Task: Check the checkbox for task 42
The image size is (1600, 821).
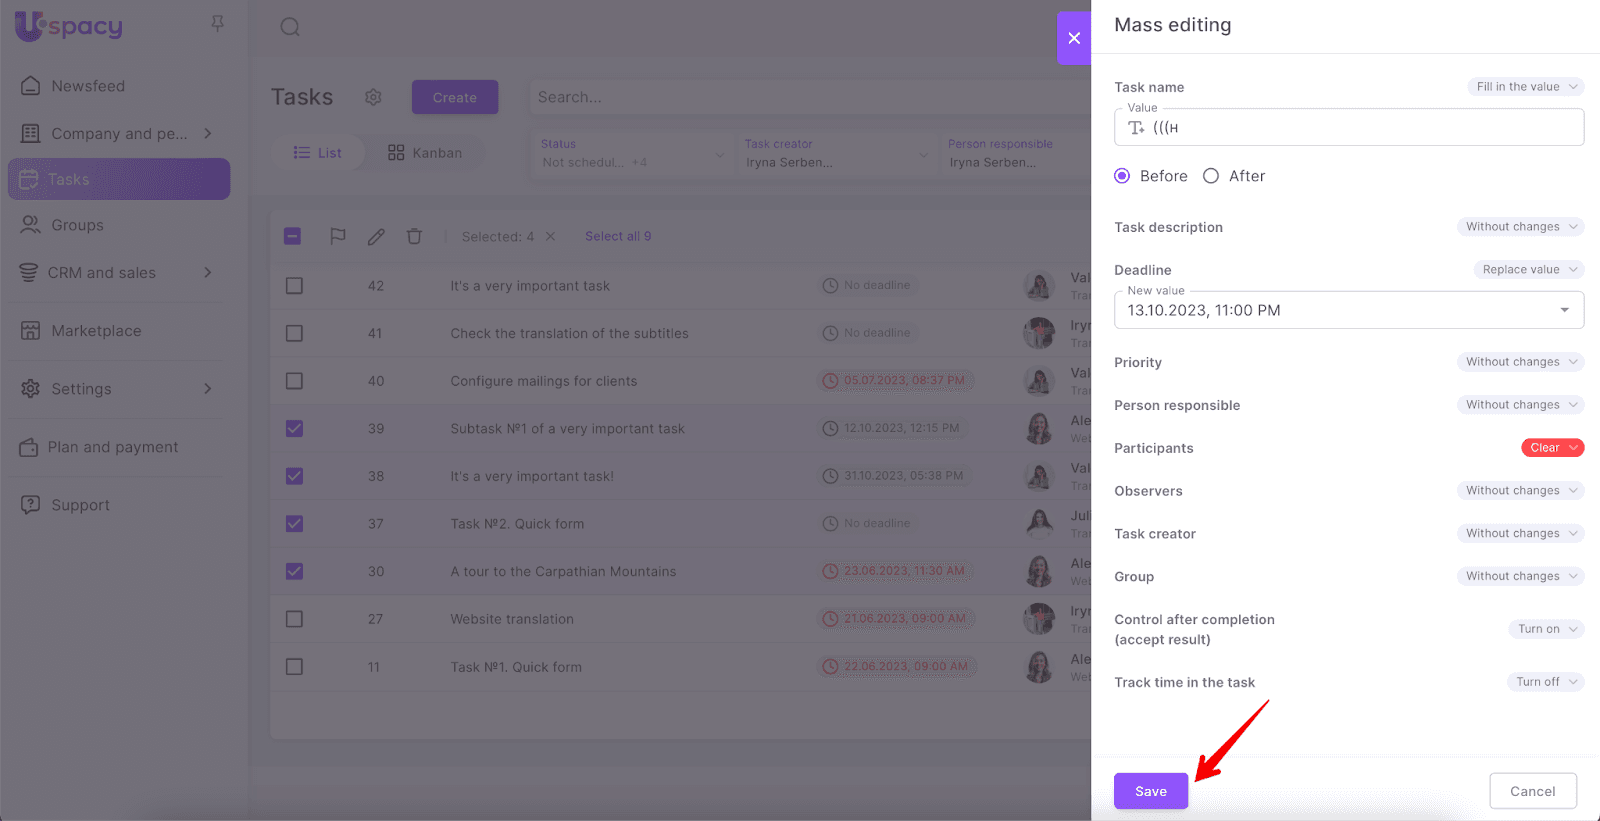Action: pos(294,286)
